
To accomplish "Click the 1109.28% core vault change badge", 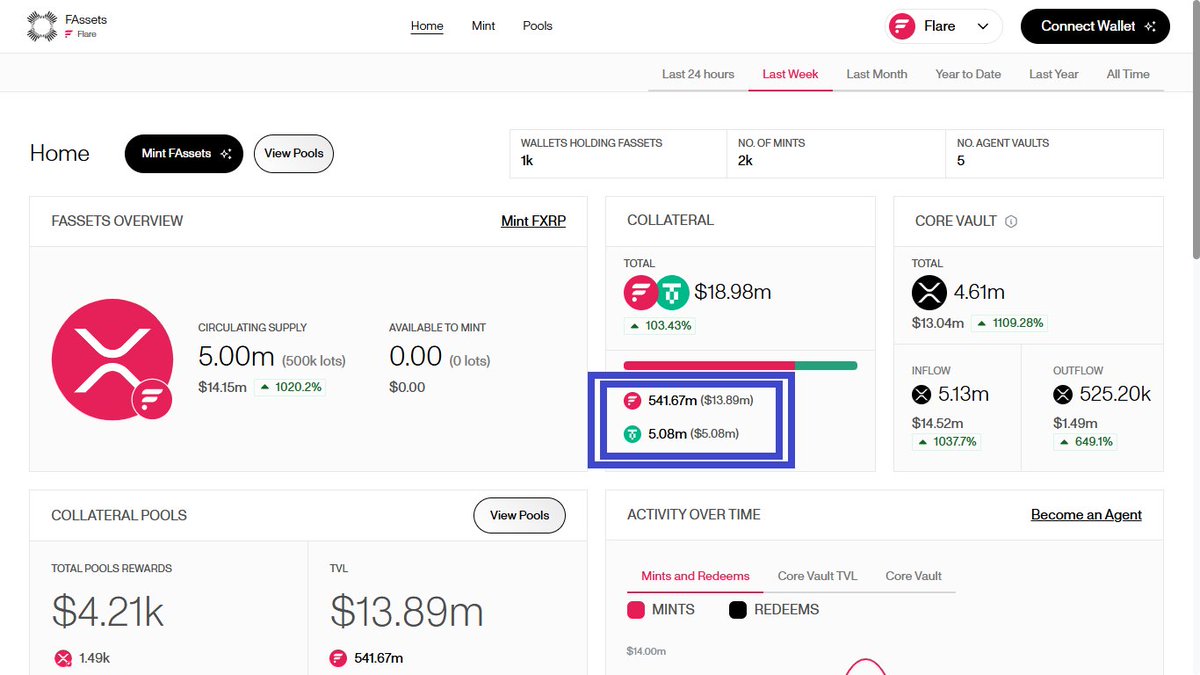I will [1009, 323].
